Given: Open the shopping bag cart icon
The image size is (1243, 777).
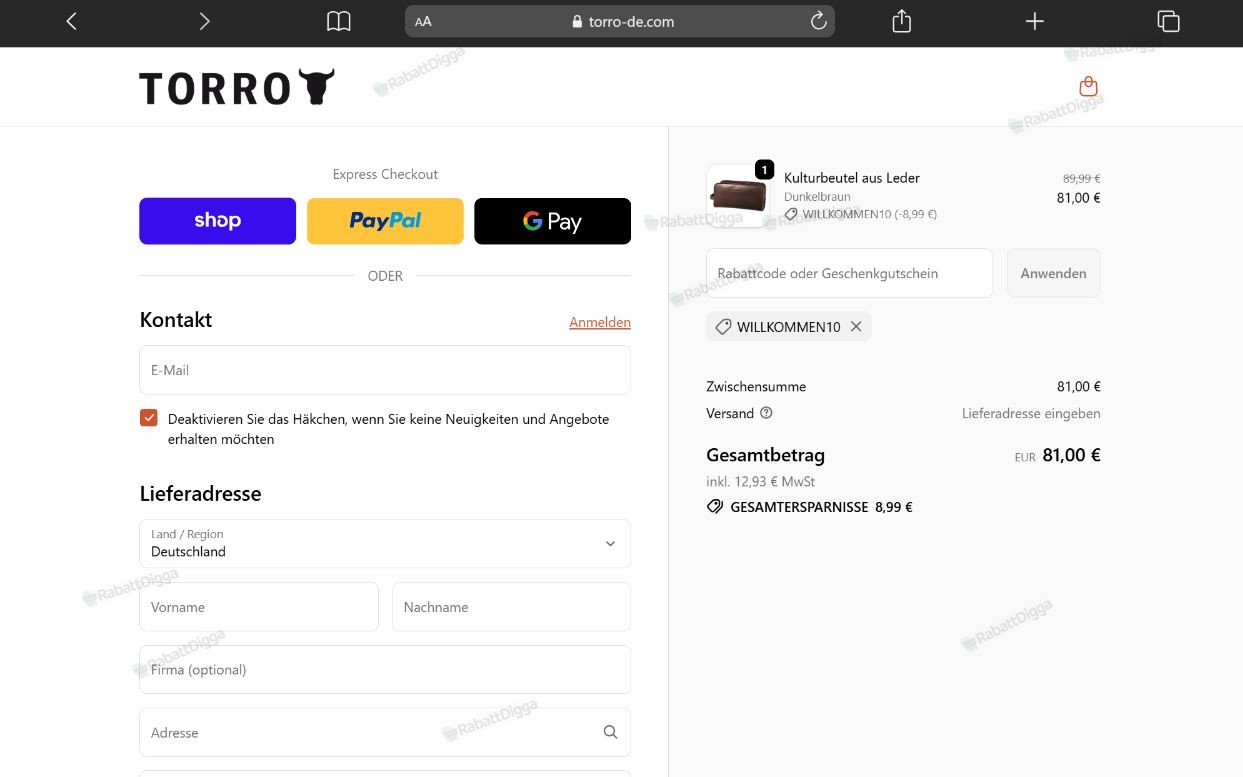Looking at the screenshot, I should click(1089, 86).
